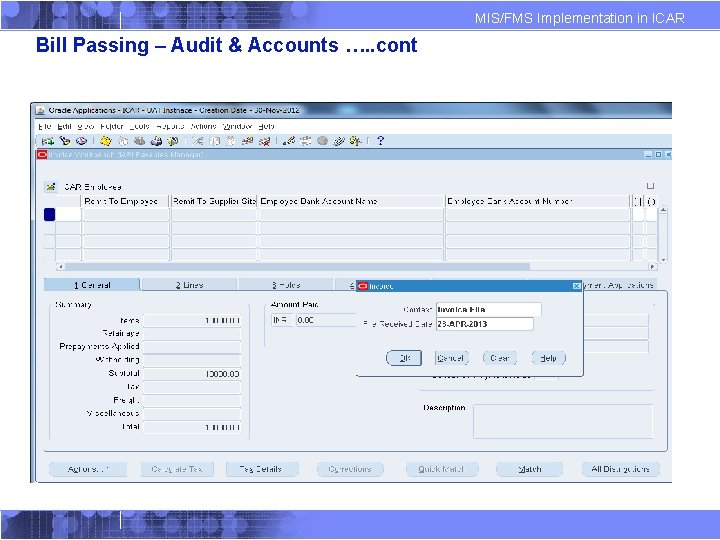The image size is (720, 540).
Task: Open the Show Navigator toolbar icon
Action: pos(81,141)
